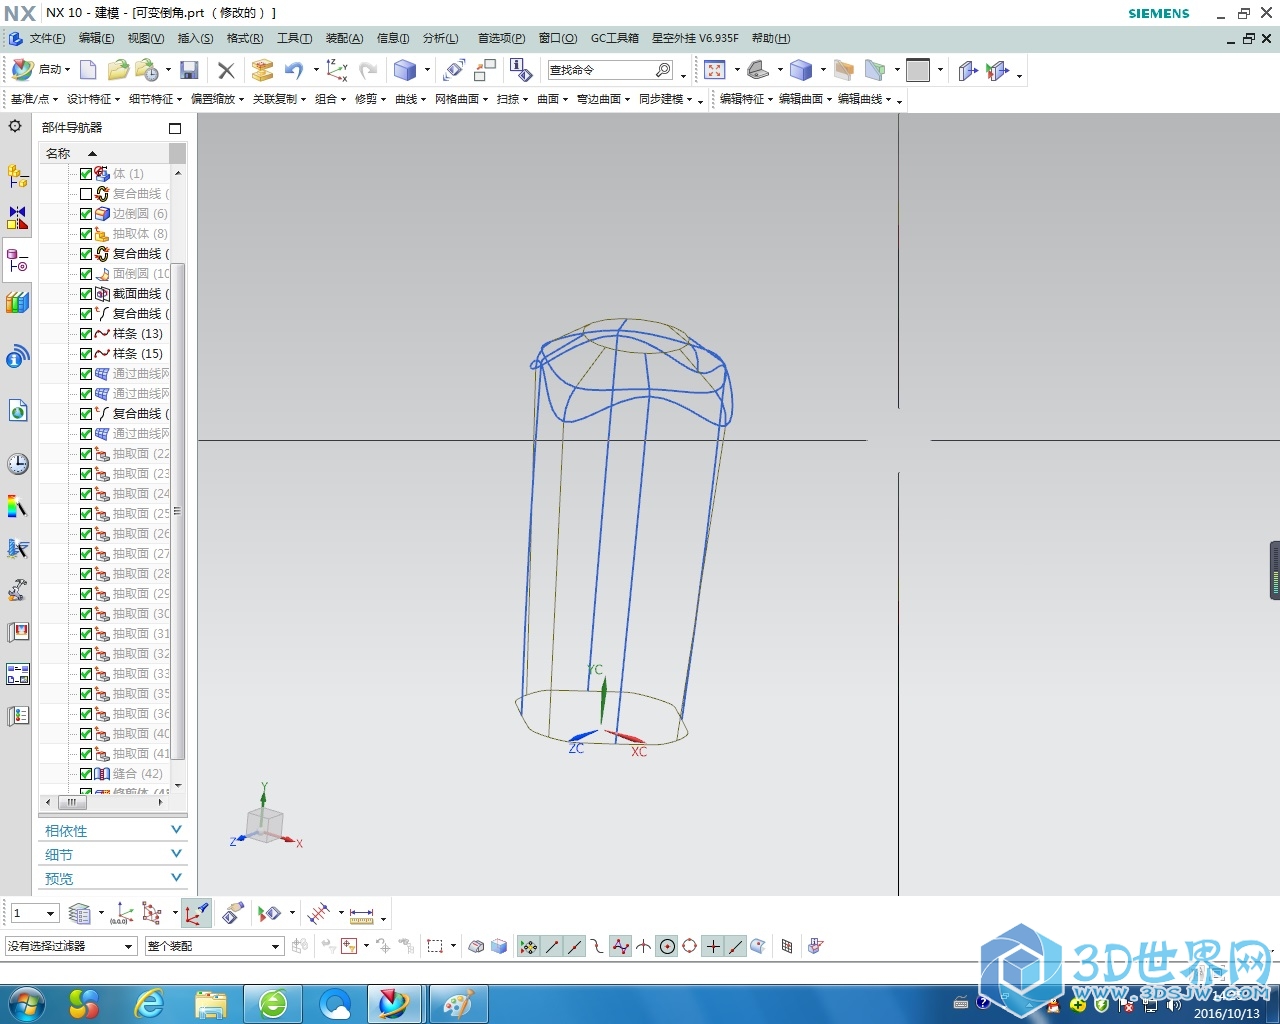The width and height of the screenshot is (1280, 1024).
Task: Toggle the snap to arc center icon
Action: (x=667, y=946)
